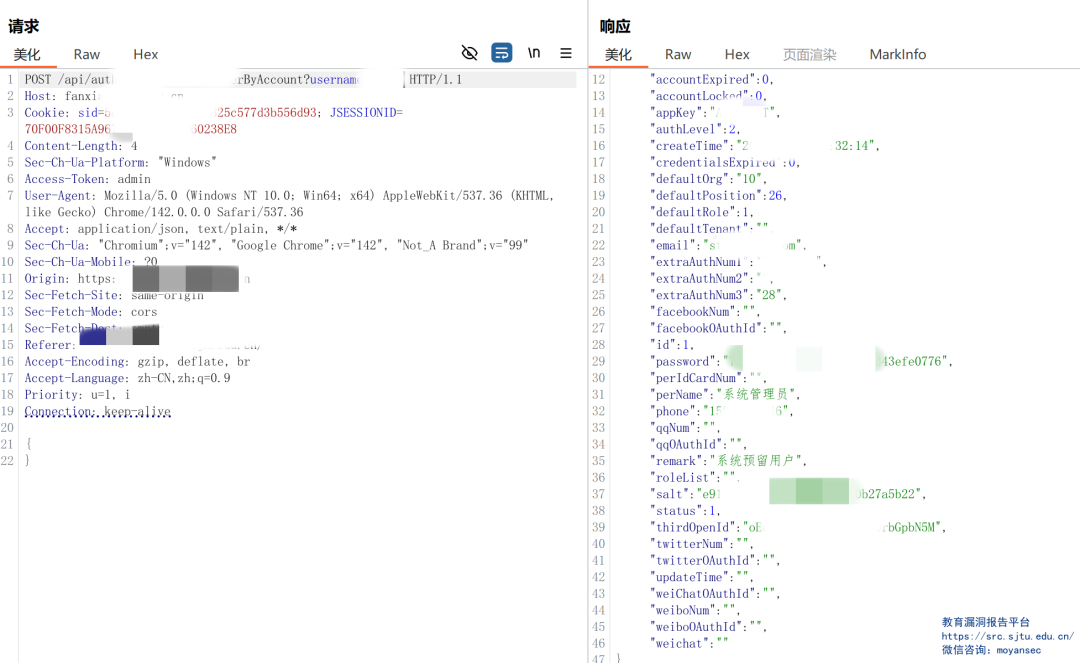Click the Accept-Encoding gzip header line
Image resolution: width=1080 pixels, height=663 pixels.
tap(137, 361)
